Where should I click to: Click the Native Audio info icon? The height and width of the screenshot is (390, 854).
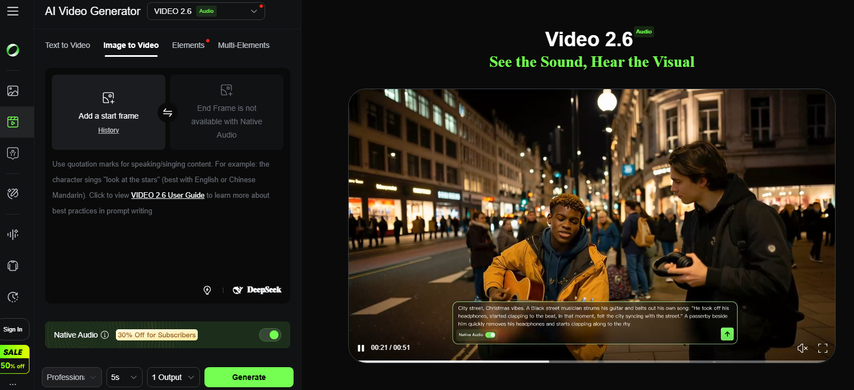tap(105, 334)
